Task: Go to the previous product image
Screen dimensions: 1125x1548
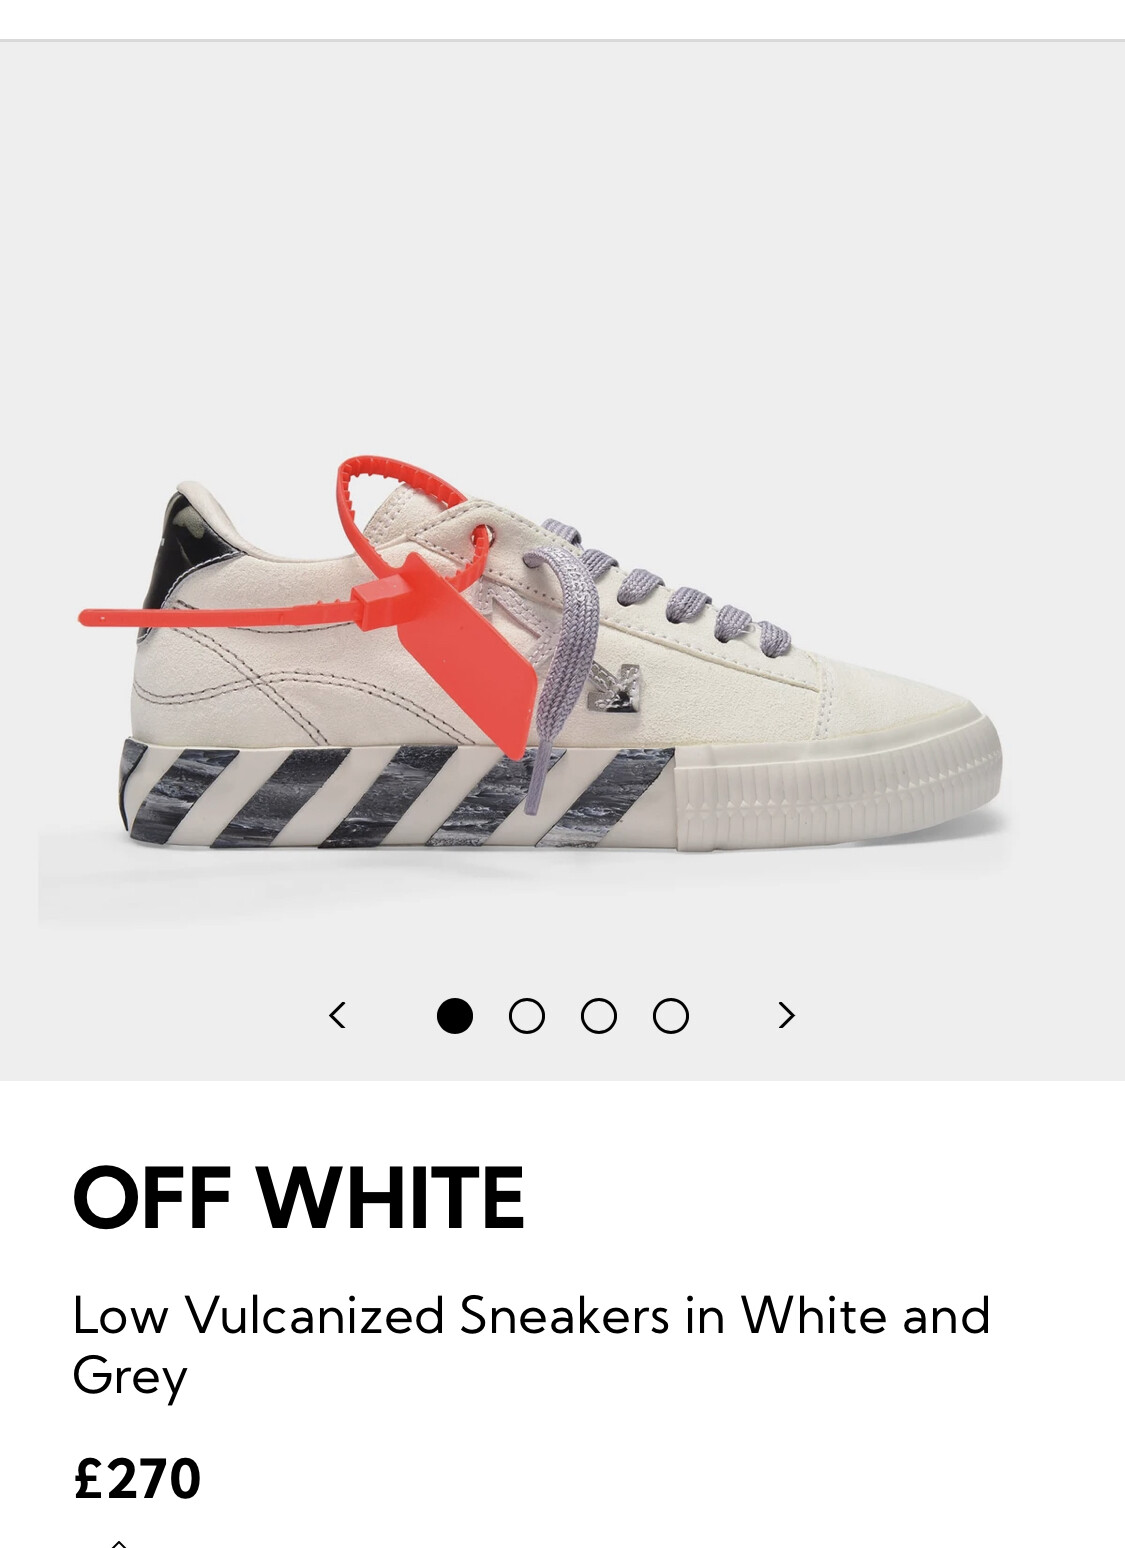Action: [x=338, y=1016]
